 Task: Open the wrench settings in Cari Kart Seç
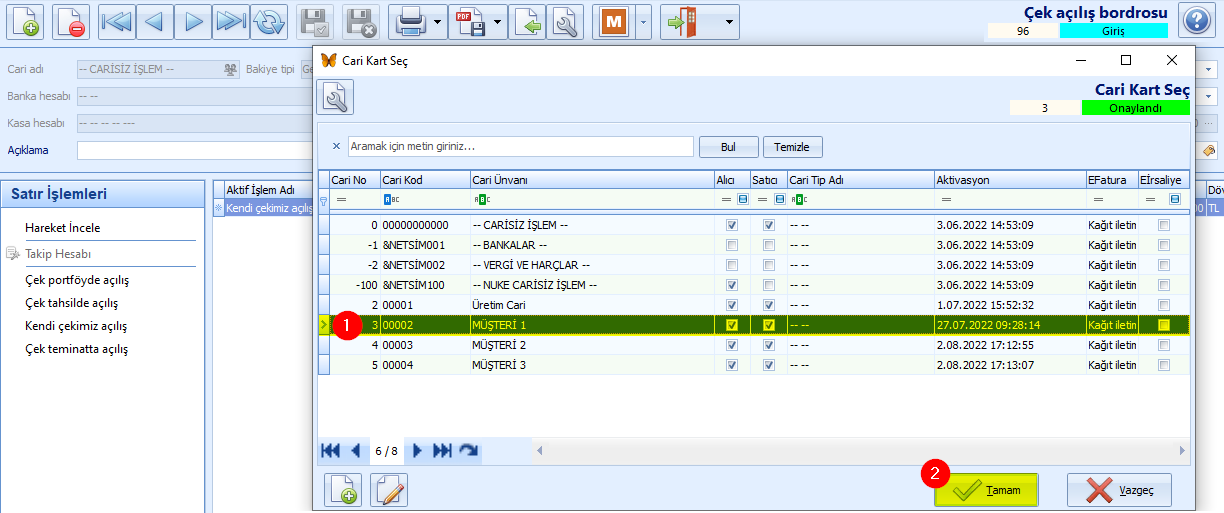tap(336, 98)
